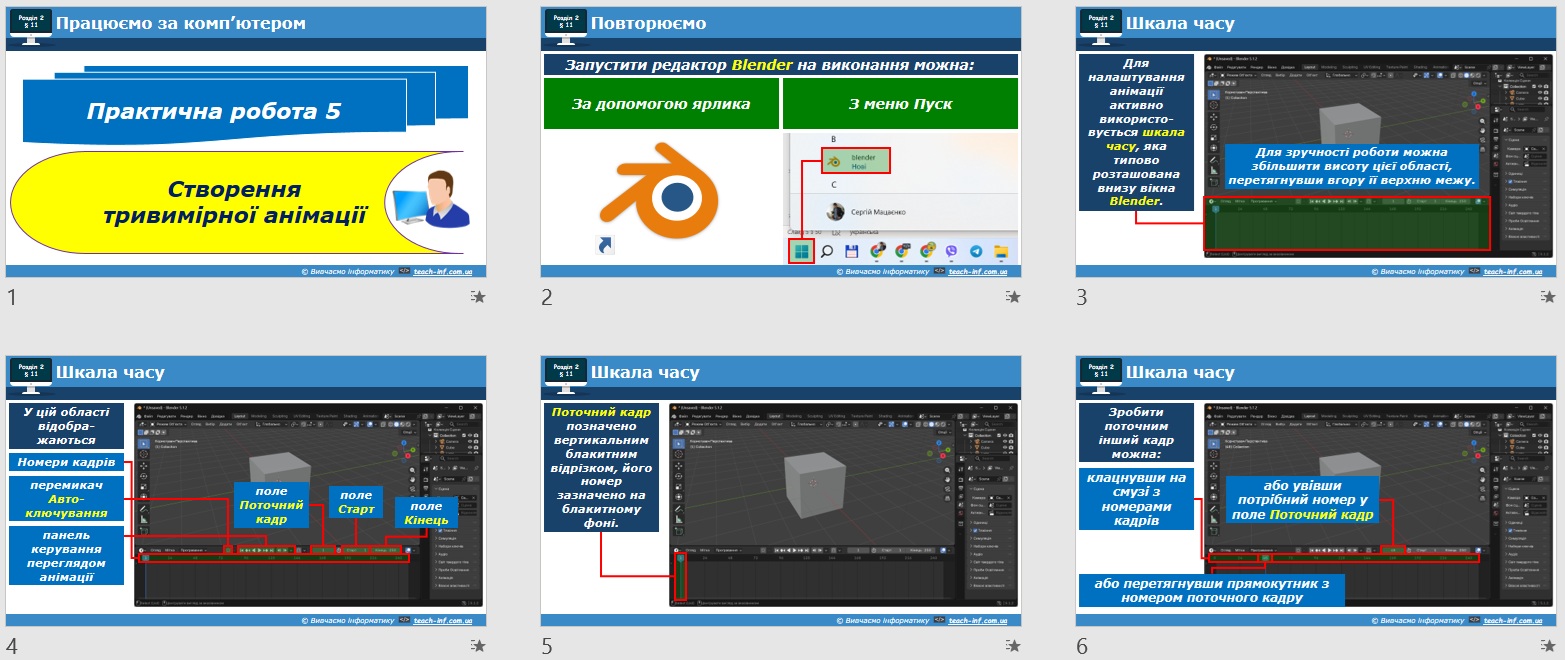Click the animation star icon beneath slide 4
This screenshot has height=660, width=1565.
pos(479,647)
